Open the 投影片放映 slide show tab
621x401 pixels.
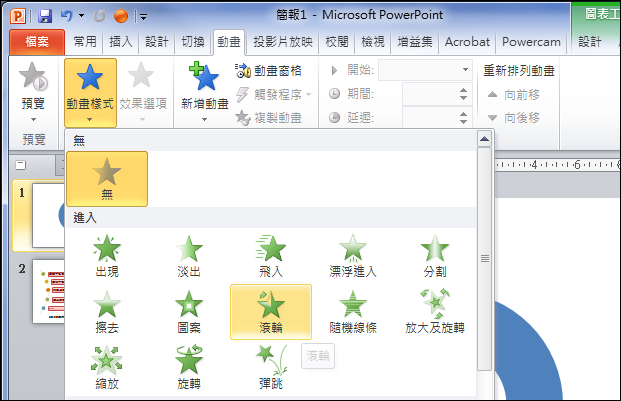coord(283,42)
